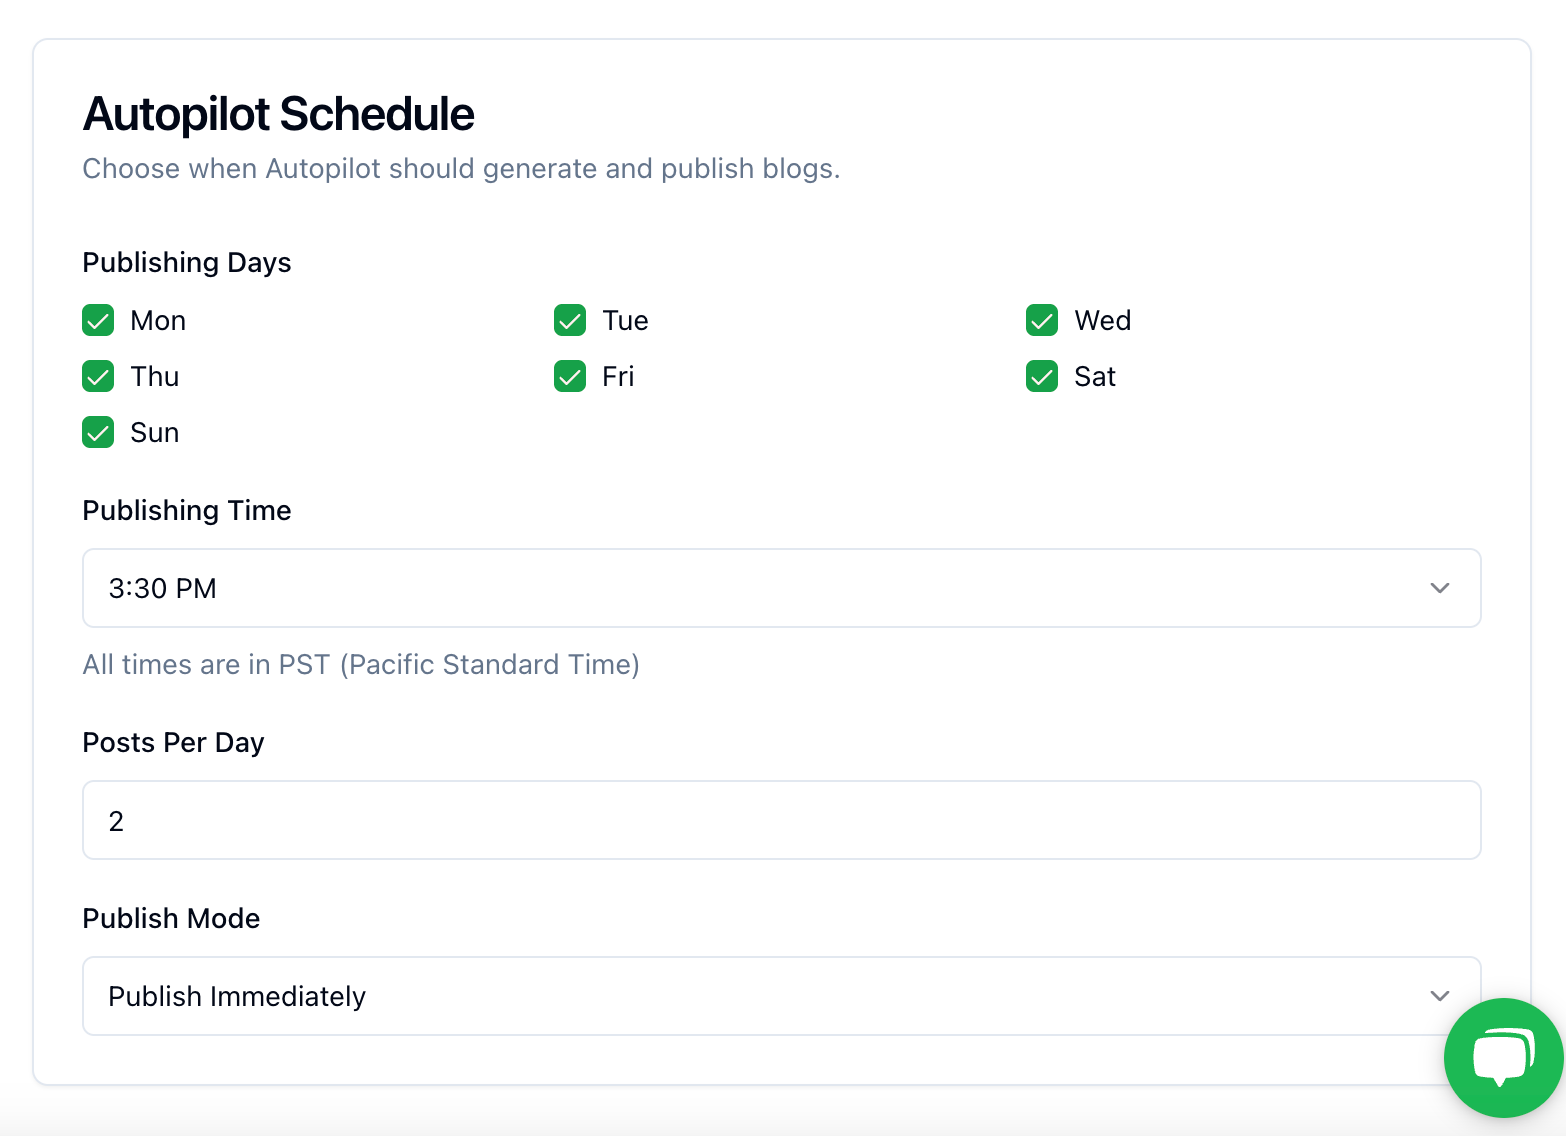
Task: Click the Wed day label text
Action: coord(1103,321)
